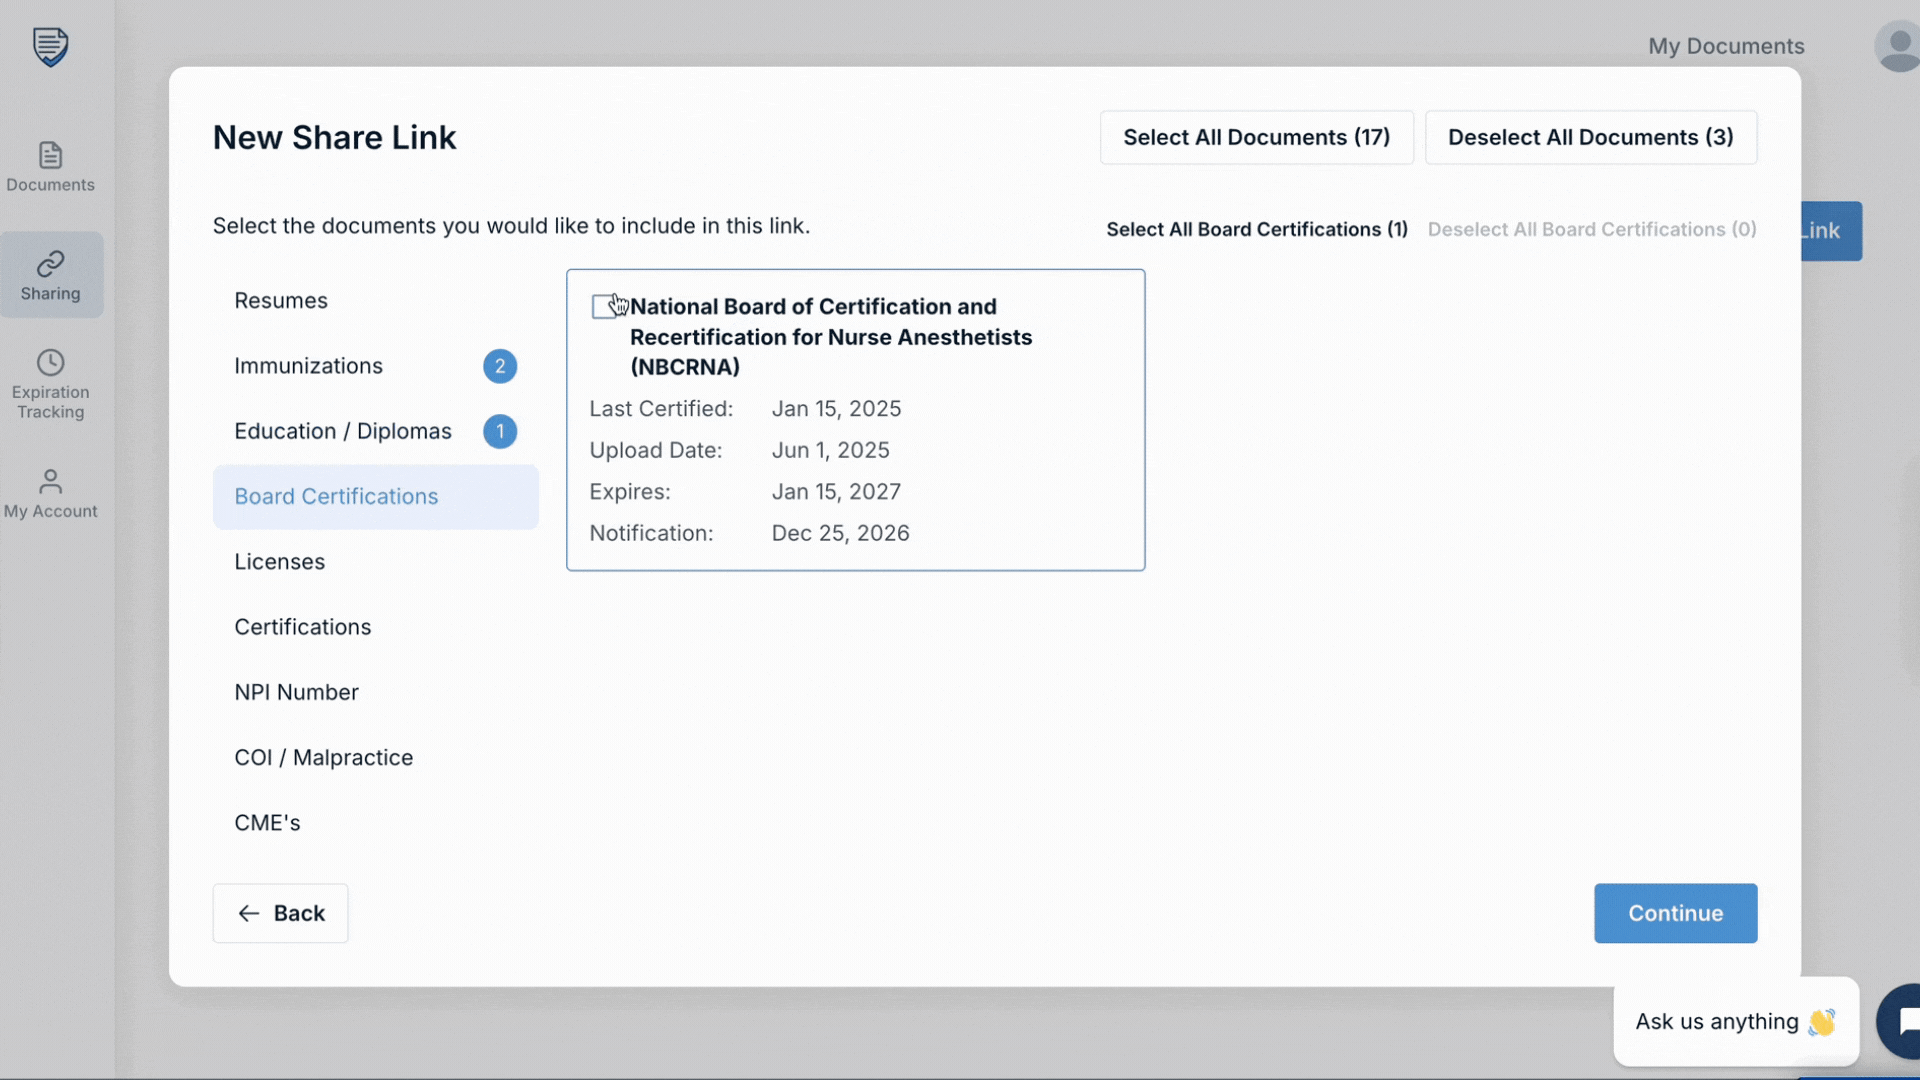The width and height of the screenshot is (1920, 1080).
Task: Click the user avatar icon at top right
Action: (x=1897, y=46)
